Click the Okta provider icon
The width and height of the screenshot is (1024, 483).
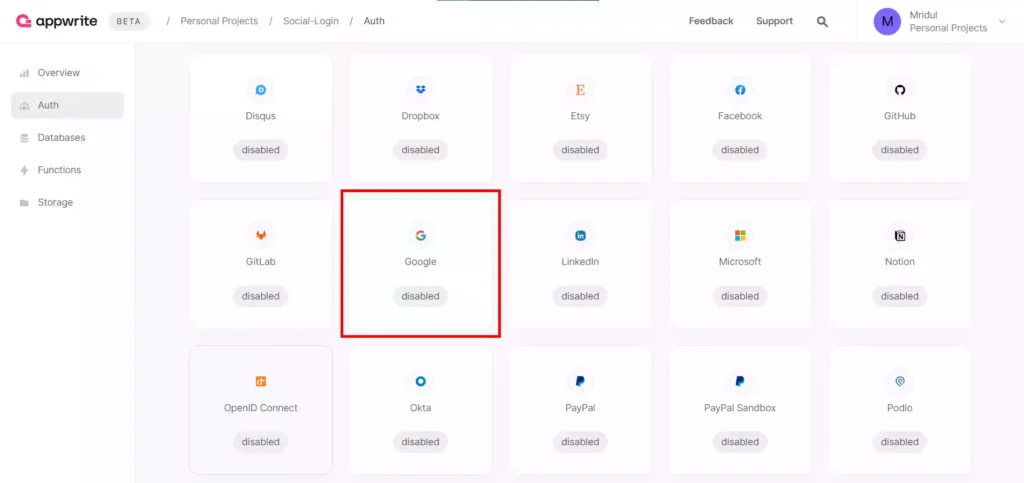(x=421, y=381)
